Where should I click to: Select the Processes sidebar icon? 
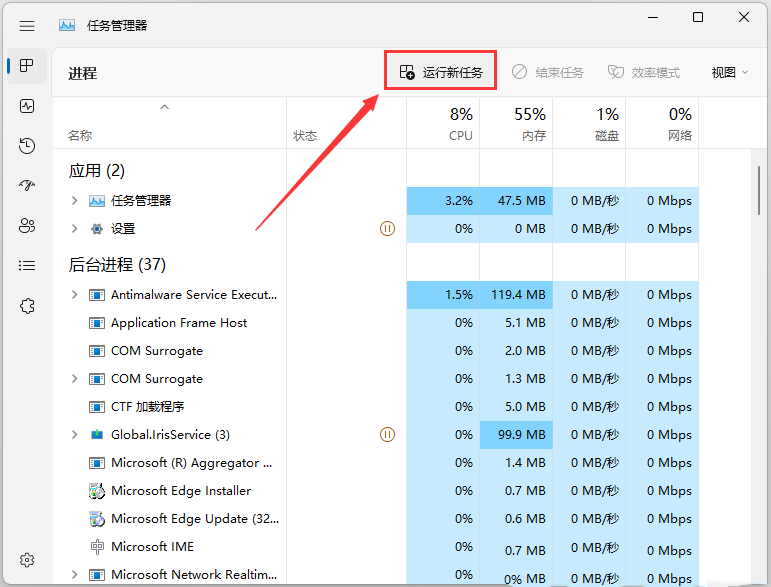click(27, 65)
